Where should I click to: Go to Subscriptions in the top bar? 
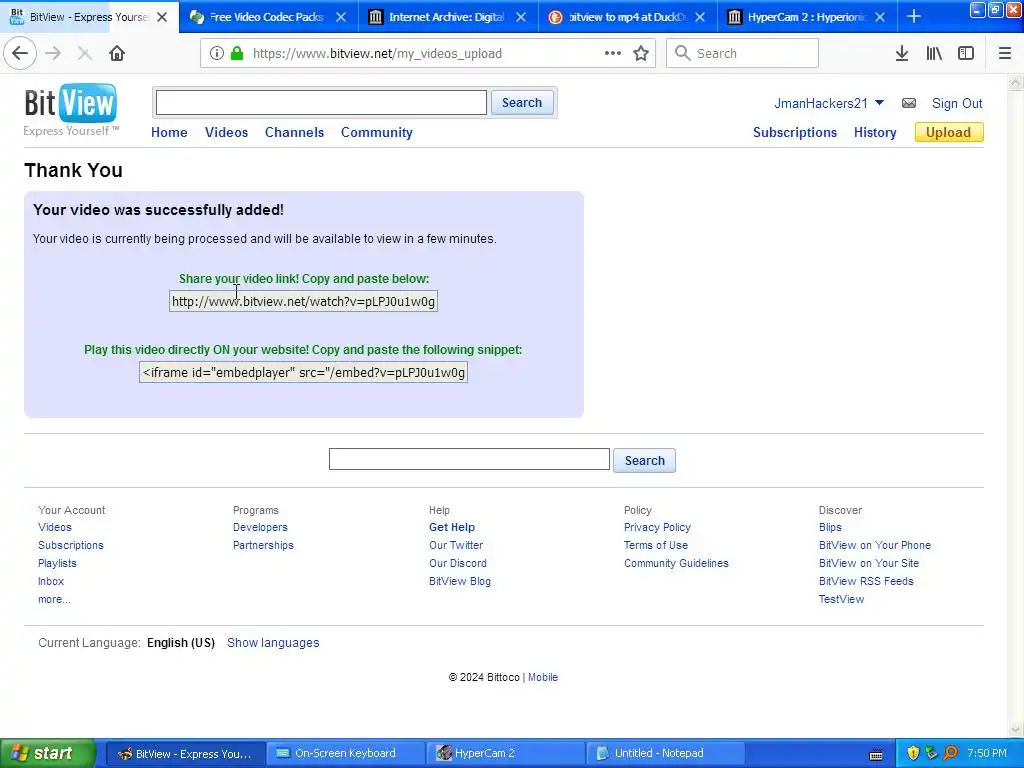point(795,132)
